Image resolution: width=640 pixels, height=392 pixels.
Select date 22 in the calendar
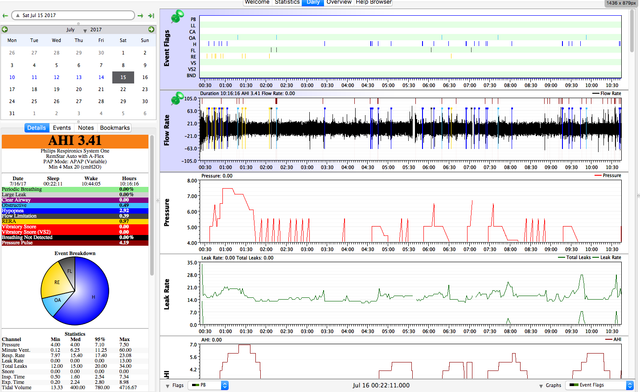coord(123,89)
